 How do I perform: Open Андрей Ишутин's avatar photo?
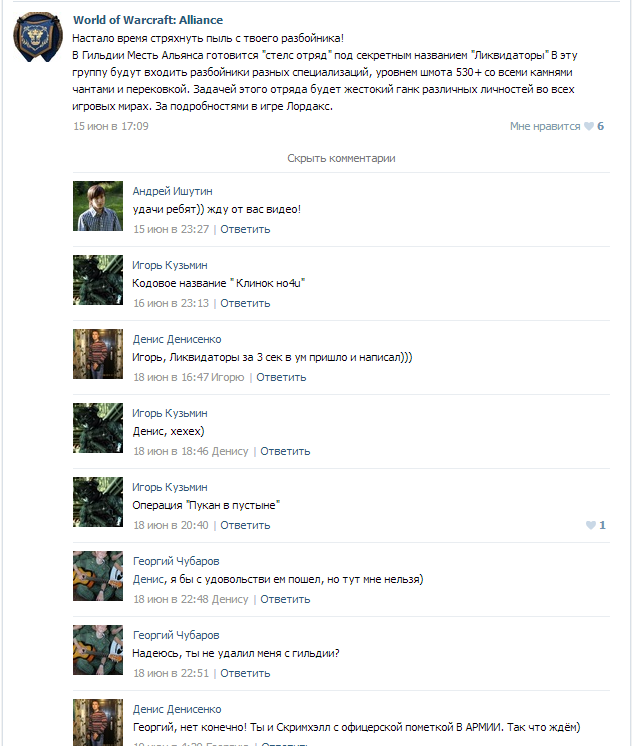click(x=98, y=206)
